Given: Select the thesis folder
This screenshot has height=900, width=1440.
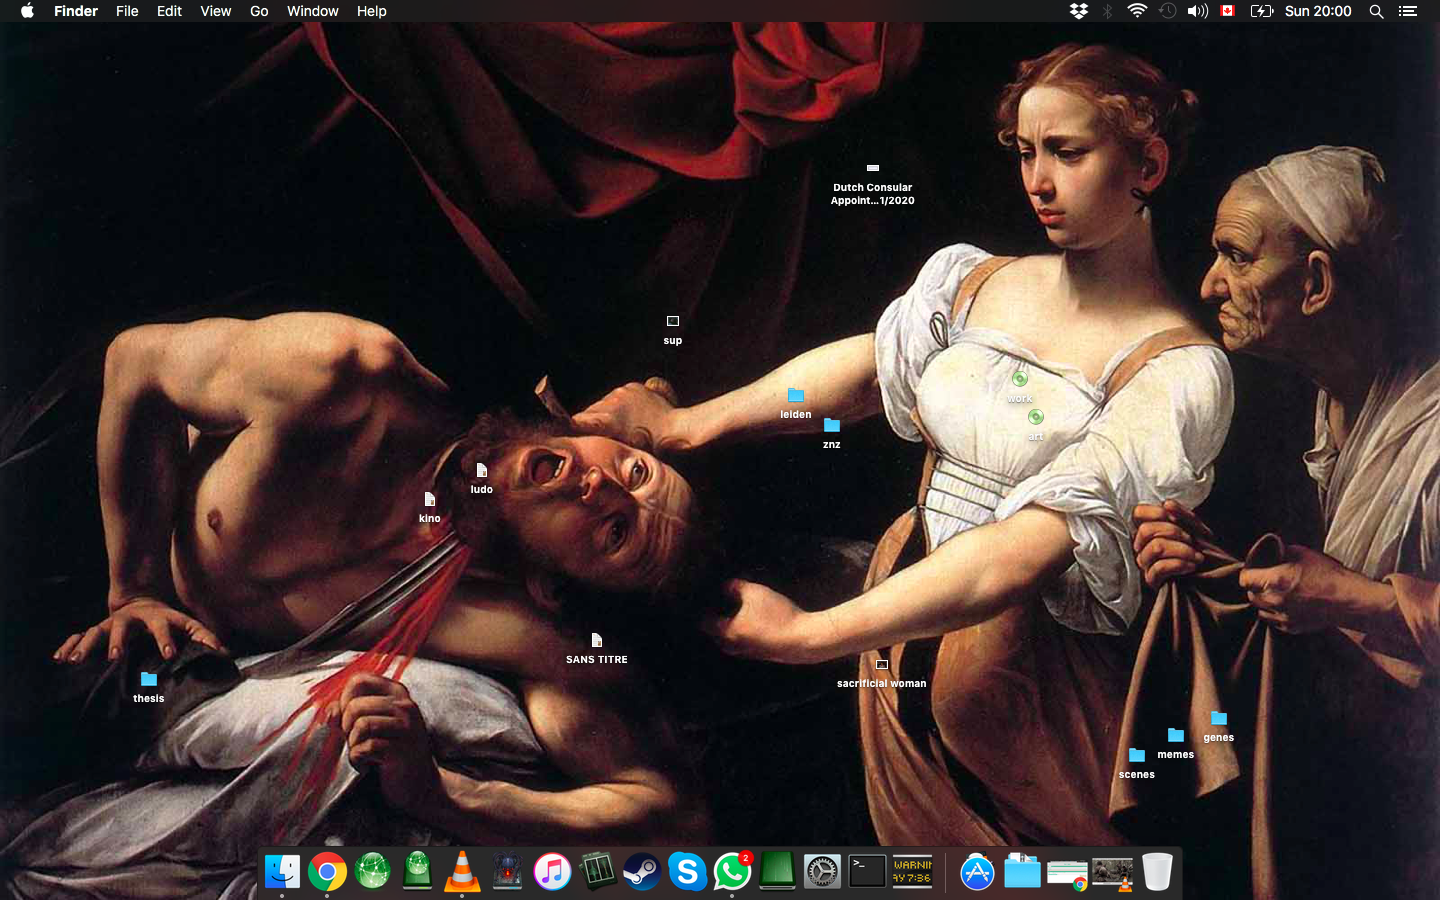Looking at the screenshot, I should 148,687.
